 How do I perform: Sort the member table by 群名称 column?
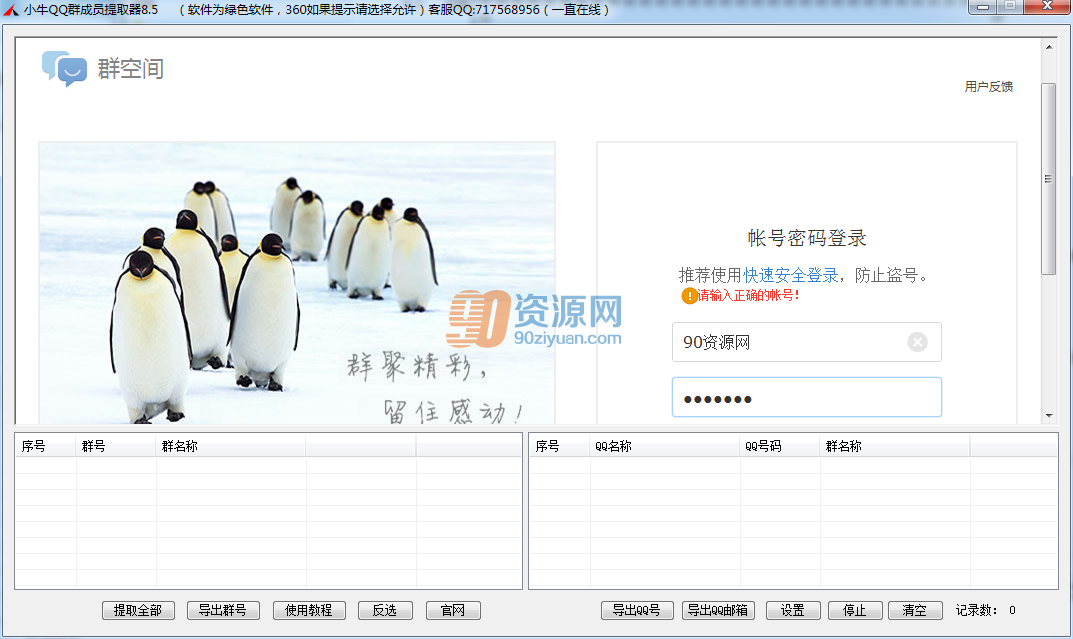pos(894,446)
